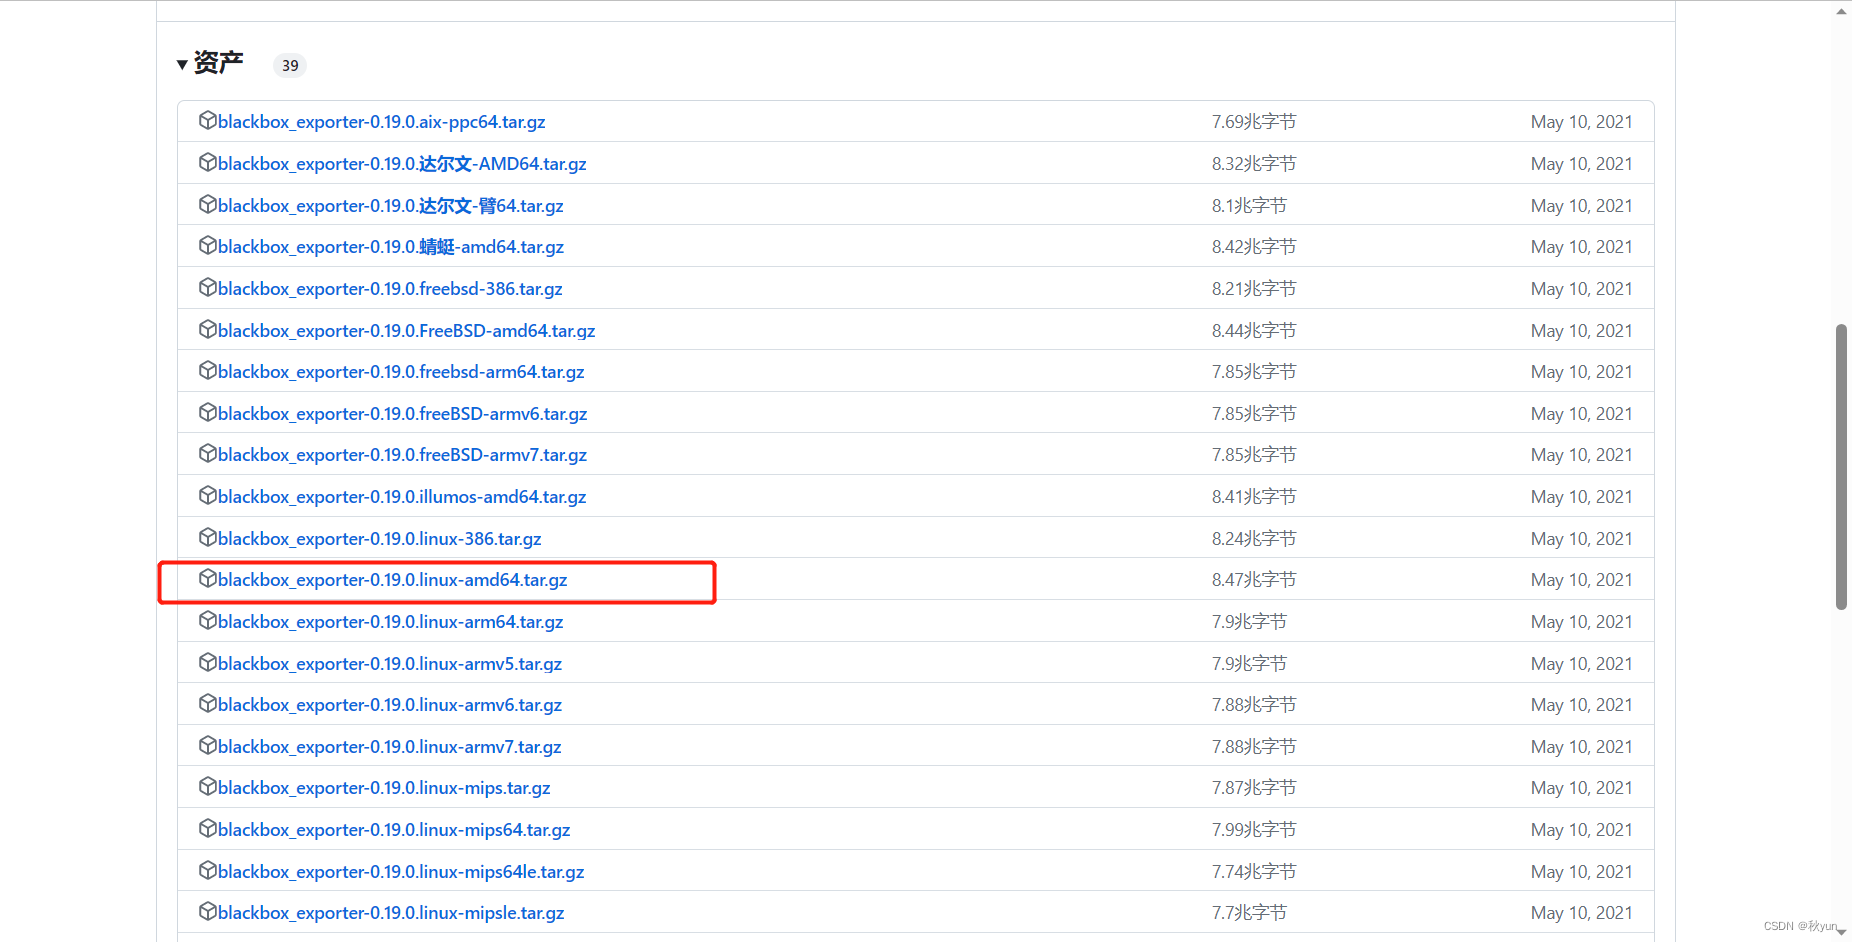
Task: Download blackbox_exporter-0.19.0.FreeBSD-amd64.tar.gz
Action: (x=407, y=331)
